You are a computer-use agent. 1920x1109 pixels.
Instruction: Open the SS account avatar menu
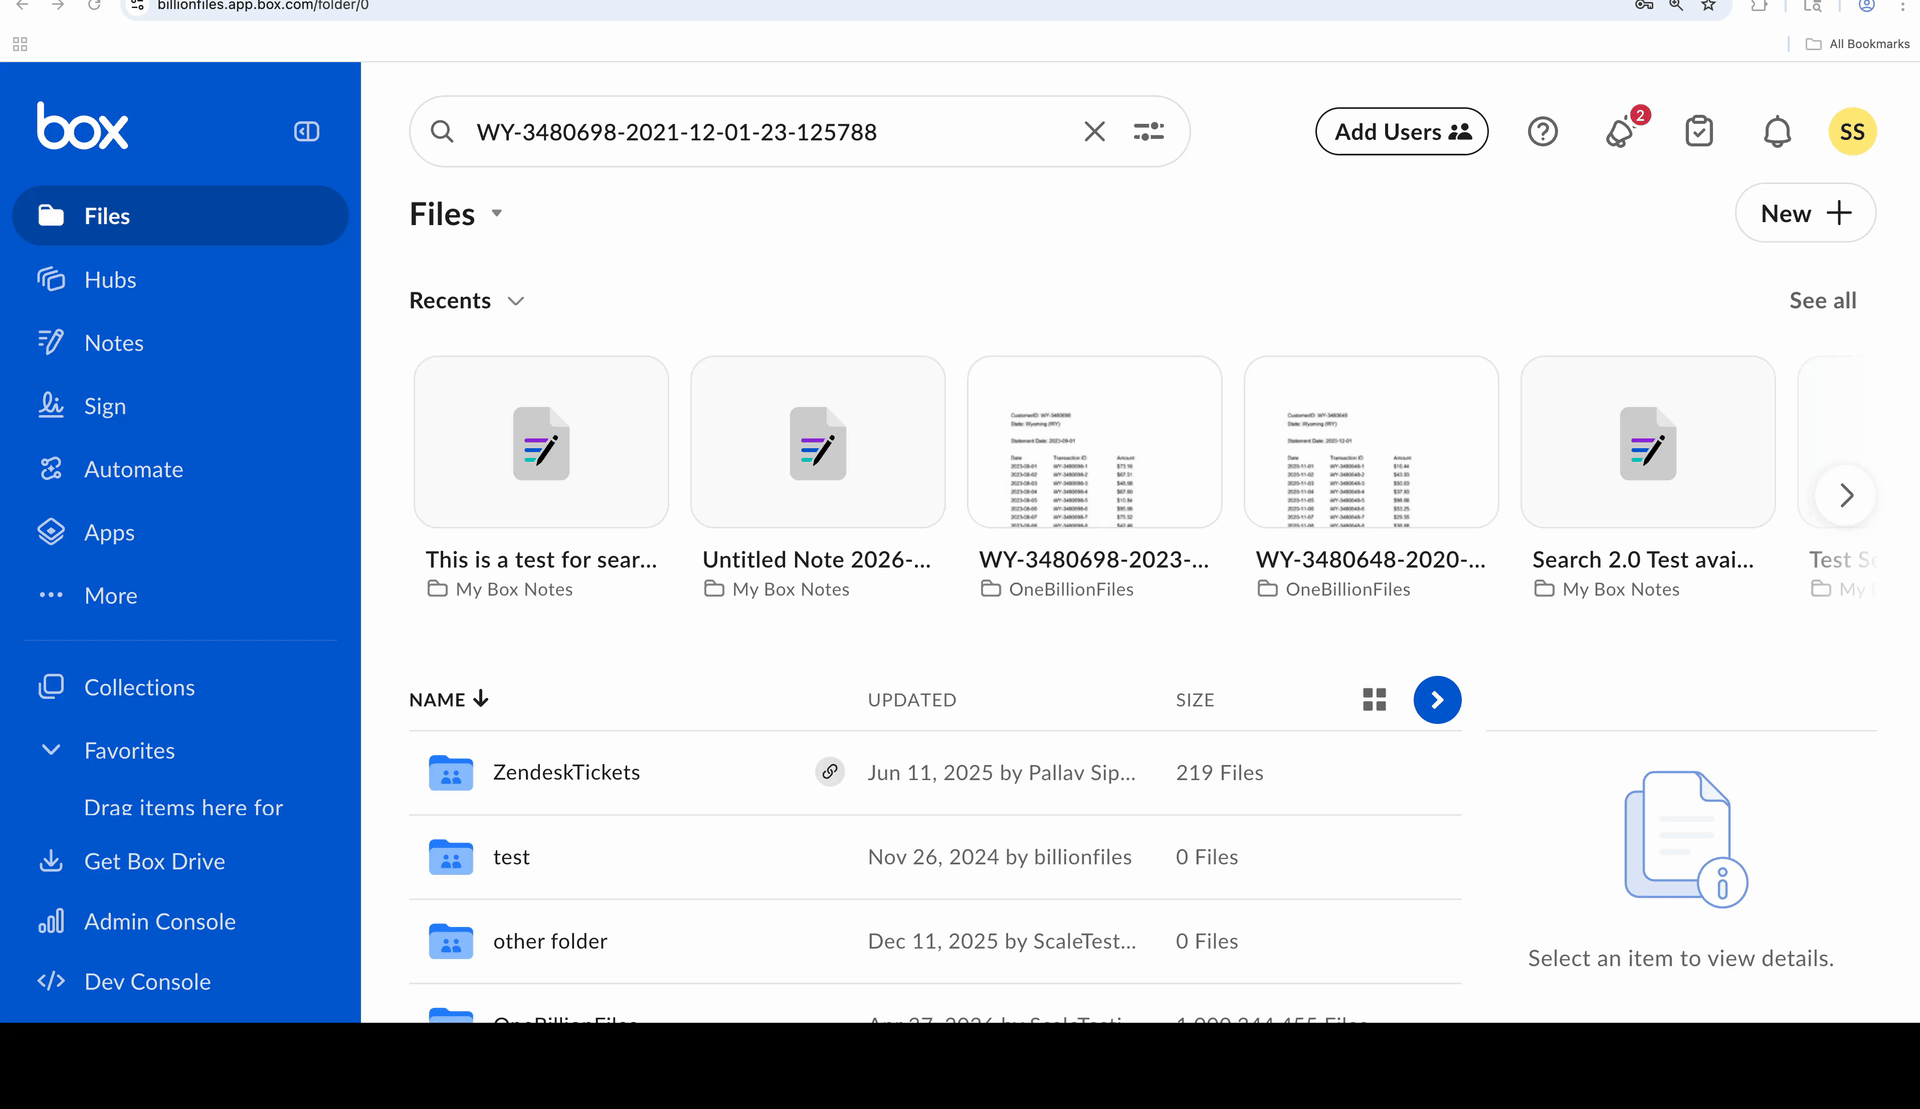(x=1852, y=132)
